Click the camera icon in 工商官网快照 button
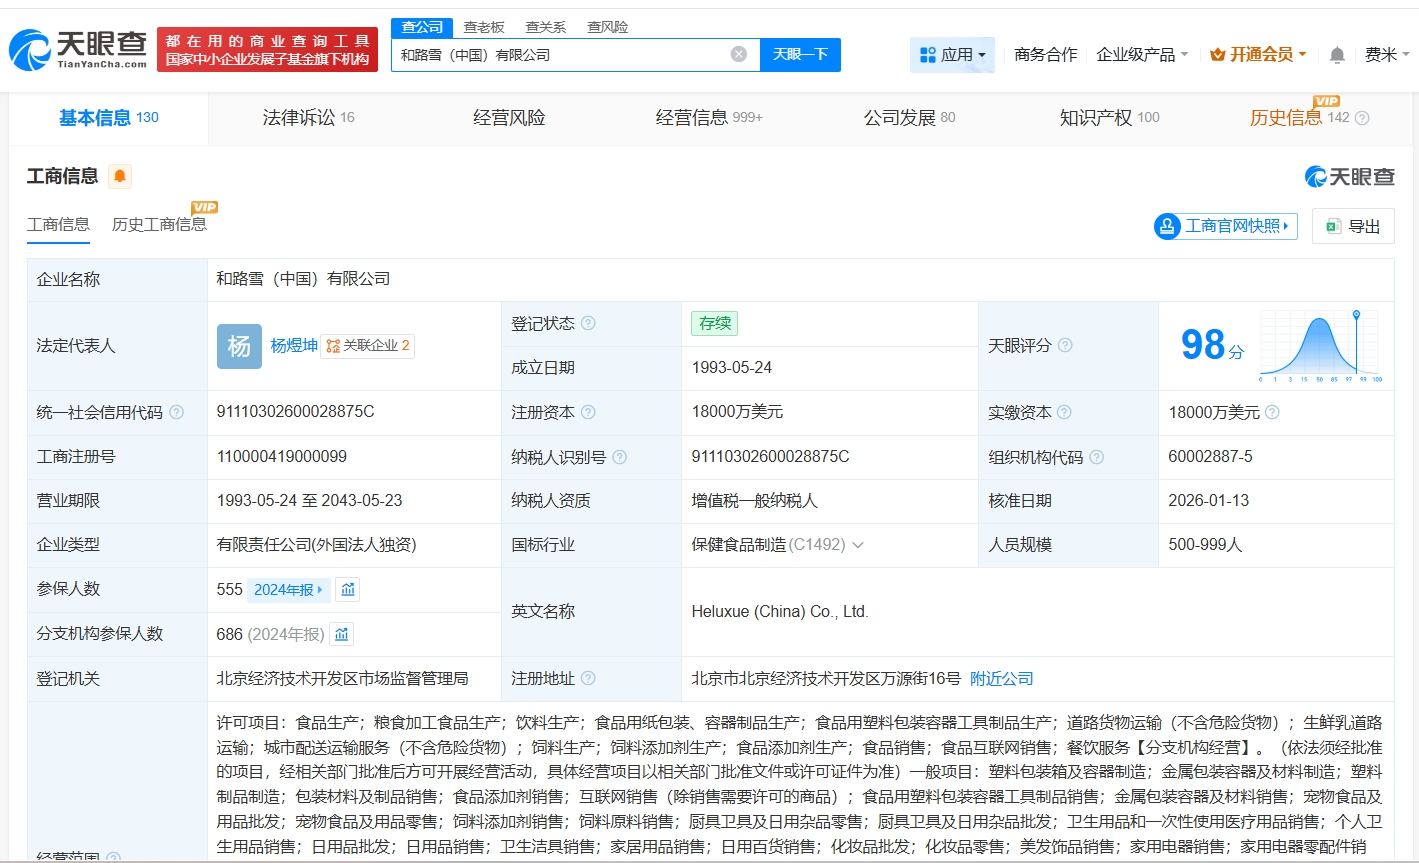Screen dimensions: 1419x863 (1167, 226)
